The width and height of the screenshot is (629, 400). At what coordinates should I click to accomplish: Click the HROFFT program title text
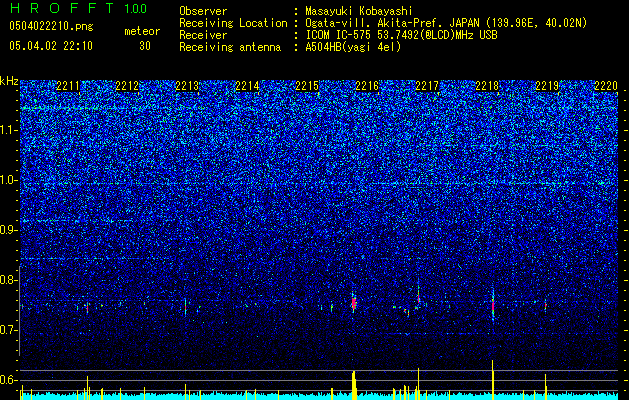pyautogui.click(x=62, y=8)
